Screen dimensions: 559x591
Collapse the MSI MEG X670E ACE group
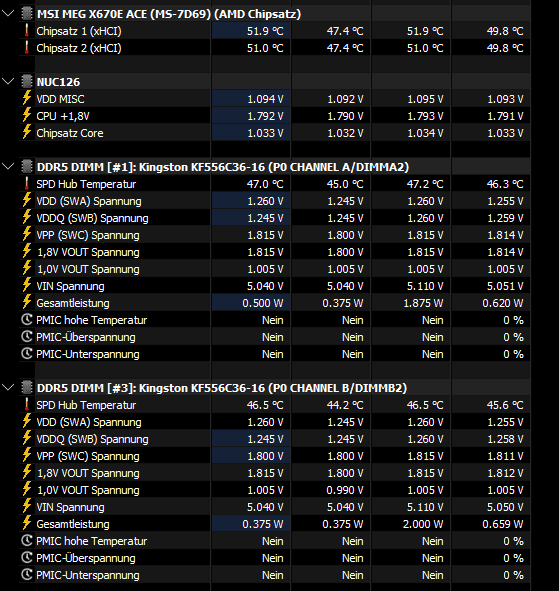8,14
